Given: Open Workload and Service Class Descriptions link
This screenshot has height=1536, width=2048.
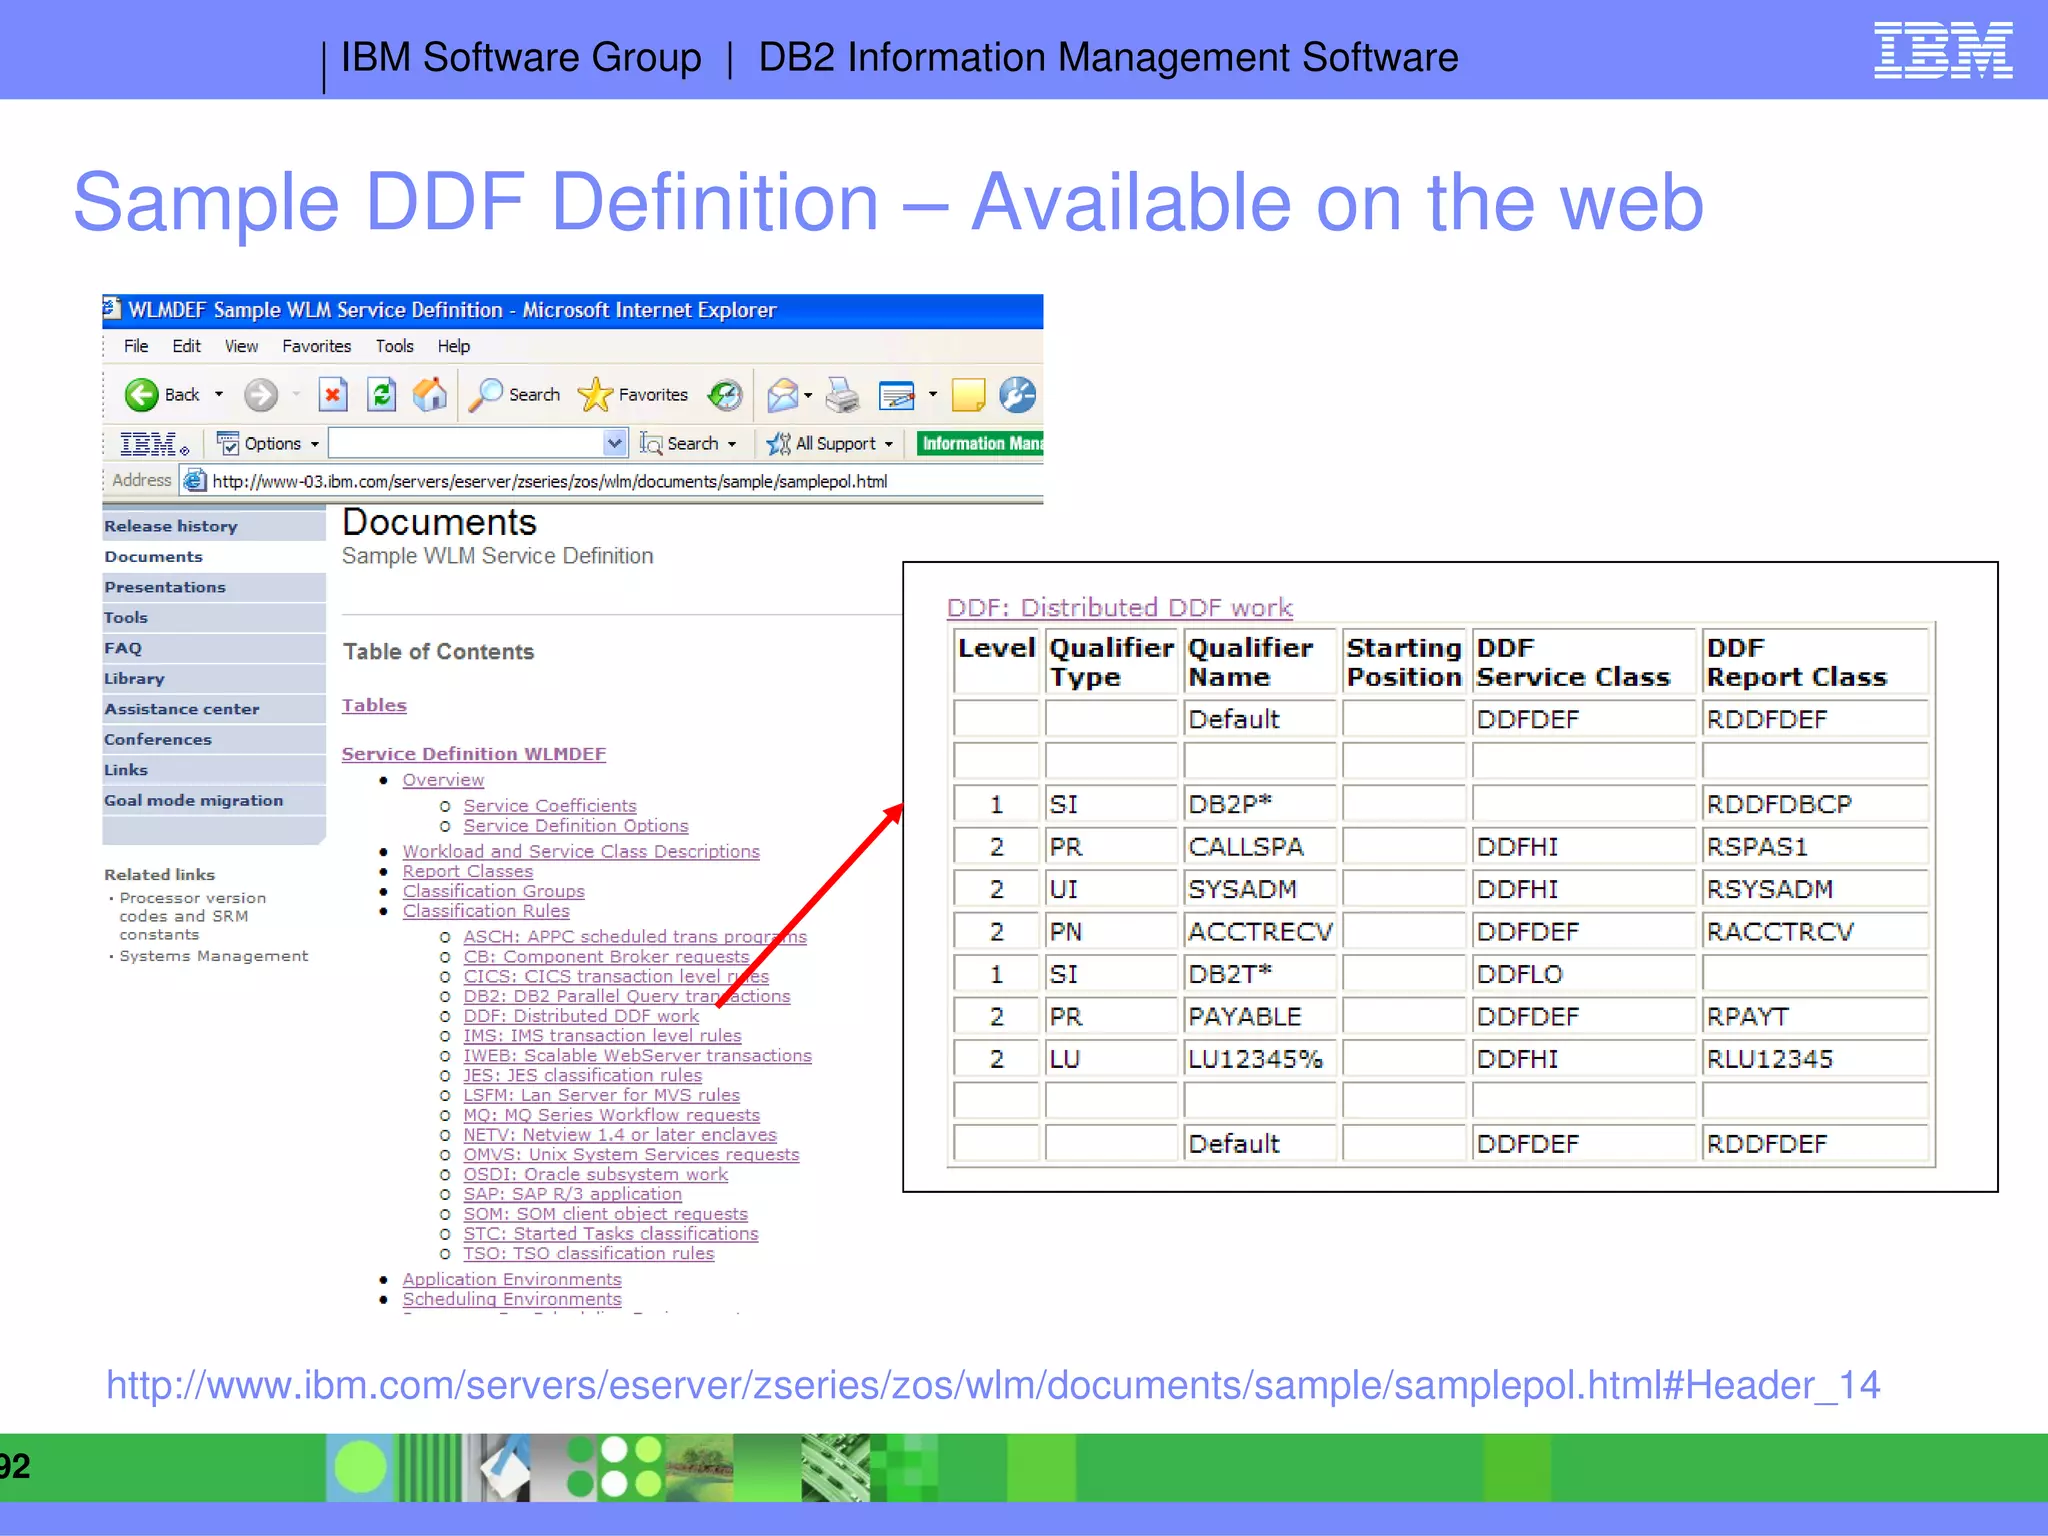Looking at the screenshot, I should point(581,852).
